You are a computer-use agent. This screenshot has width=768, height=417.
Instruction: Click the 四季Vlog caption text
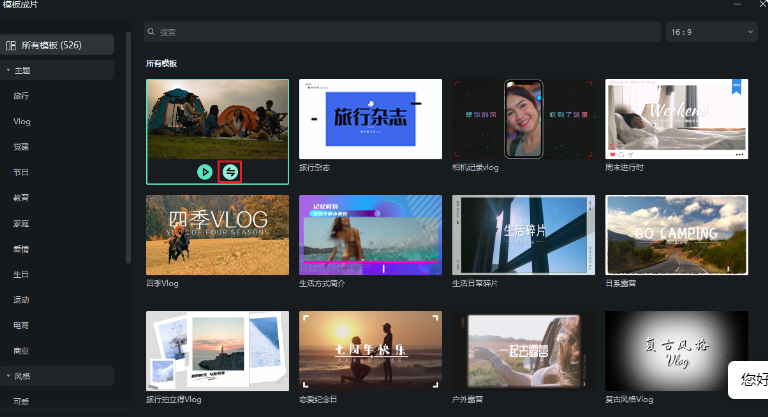[x=162, y=283]
